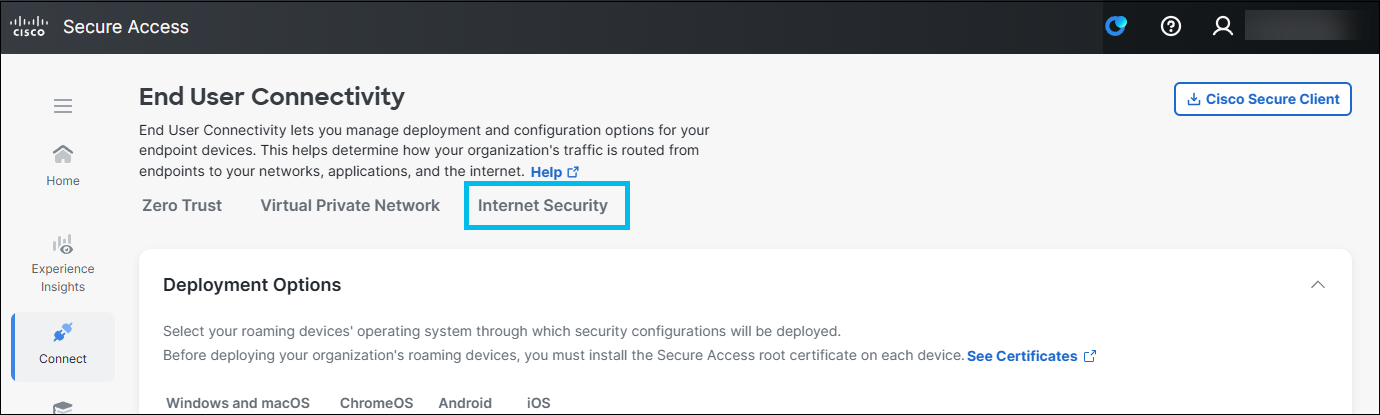This screenshot has width=1380, height=415.
Task: Open the Help link
Action: (x=555, y=172)
